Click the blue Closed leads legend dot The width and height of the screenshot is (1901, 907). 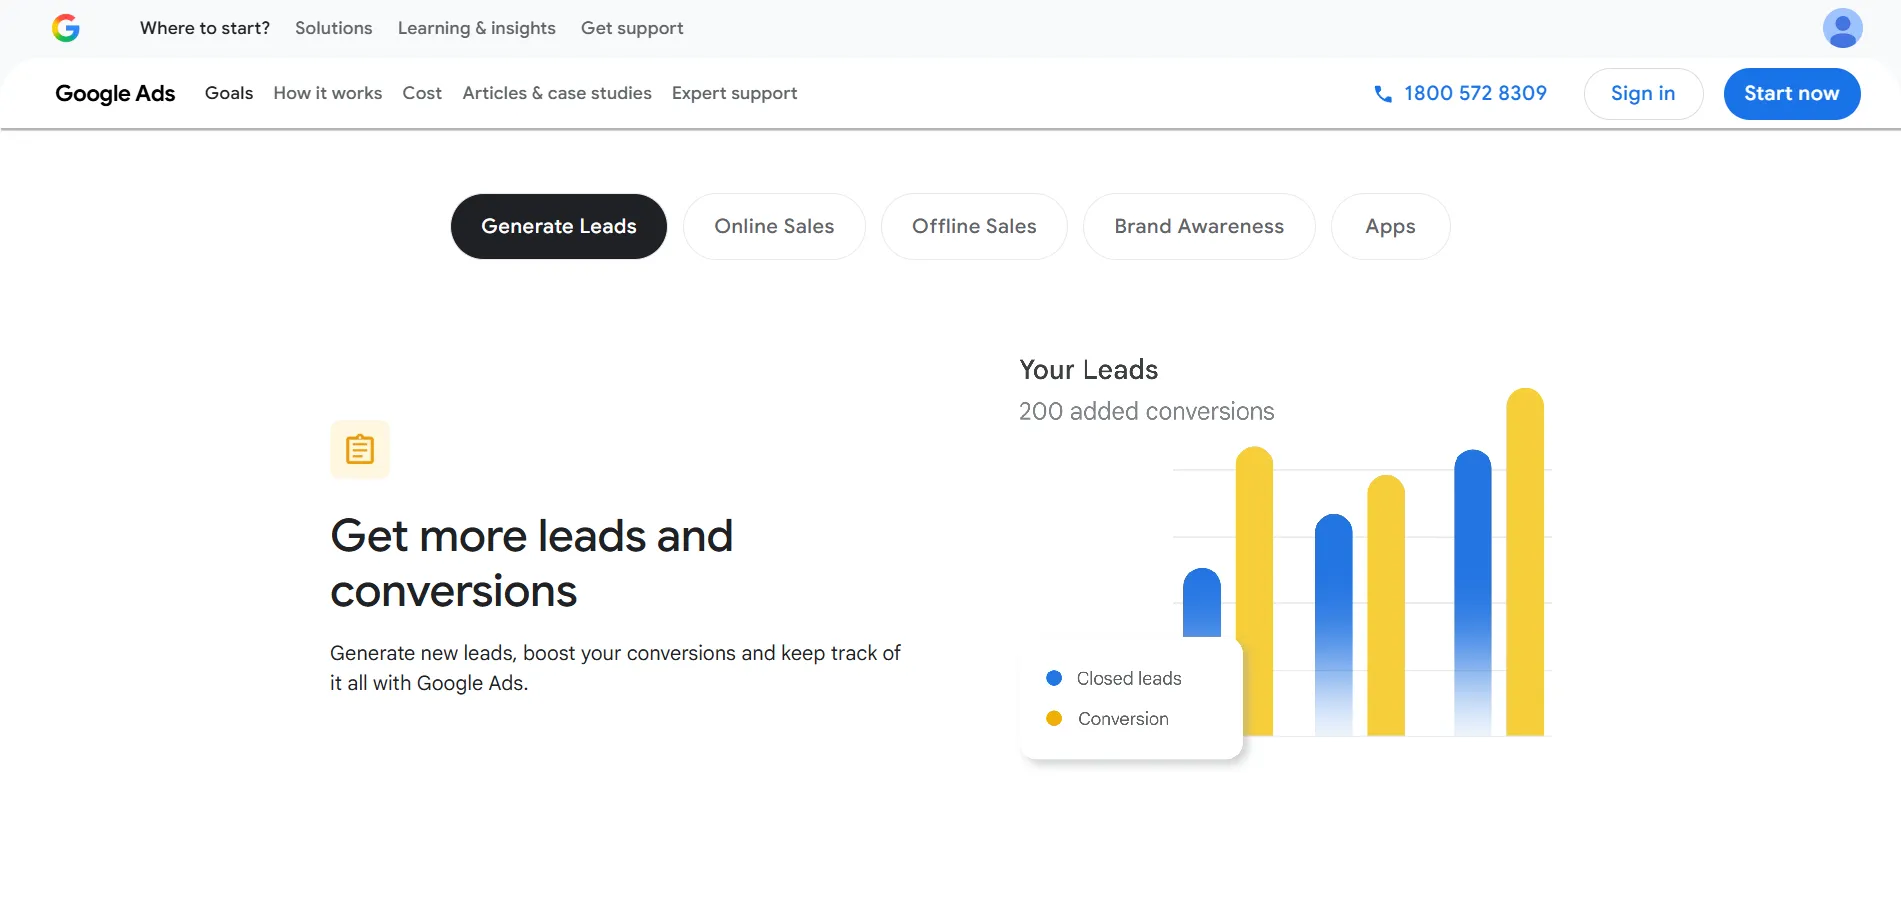point(1054,678)
